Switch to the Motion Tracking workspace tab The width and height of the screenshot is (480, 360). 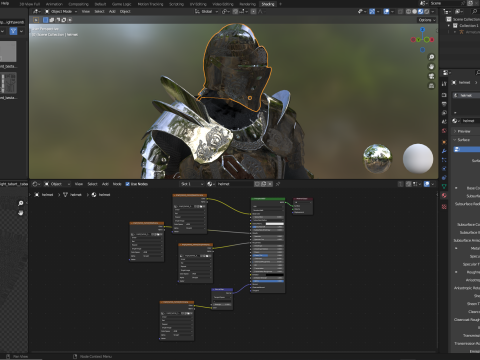[150, 4]
